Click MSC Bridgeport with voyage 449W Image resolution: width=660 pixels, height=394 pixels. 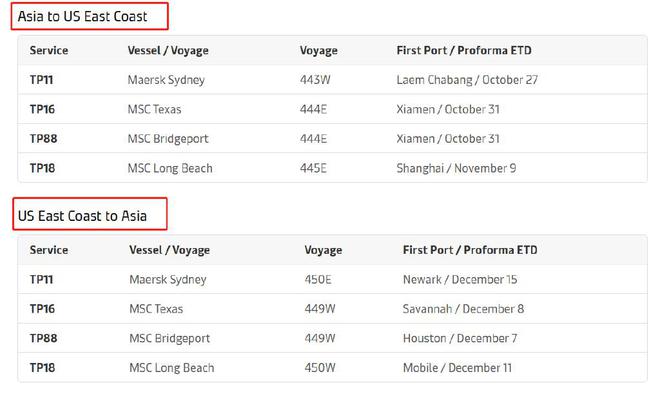tap(170, 338)
